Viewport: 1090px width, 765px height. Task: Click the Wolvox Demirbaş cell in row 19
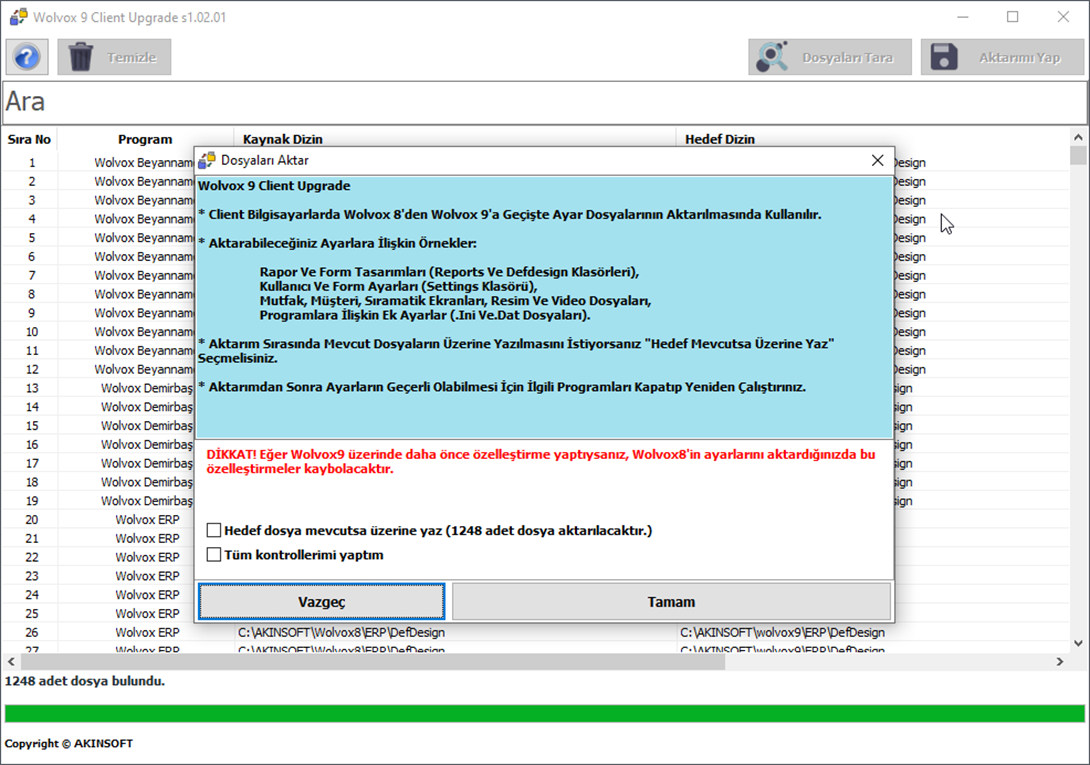147,501
